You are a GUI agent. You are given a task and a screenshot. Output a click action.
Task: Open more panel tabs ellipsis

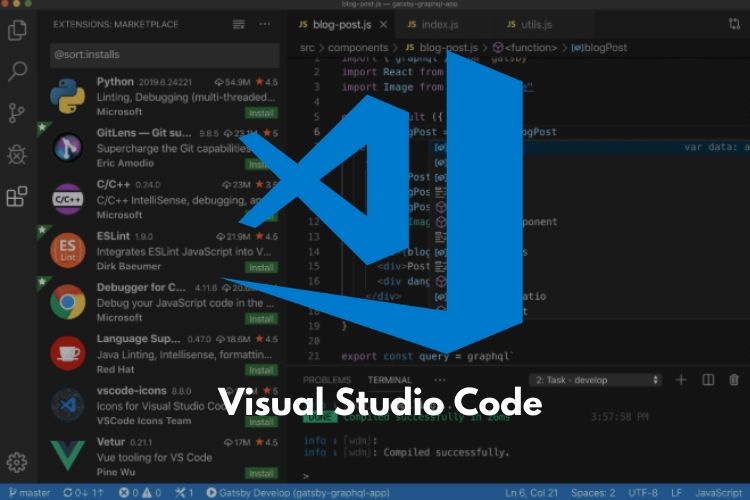coord(440,380)
